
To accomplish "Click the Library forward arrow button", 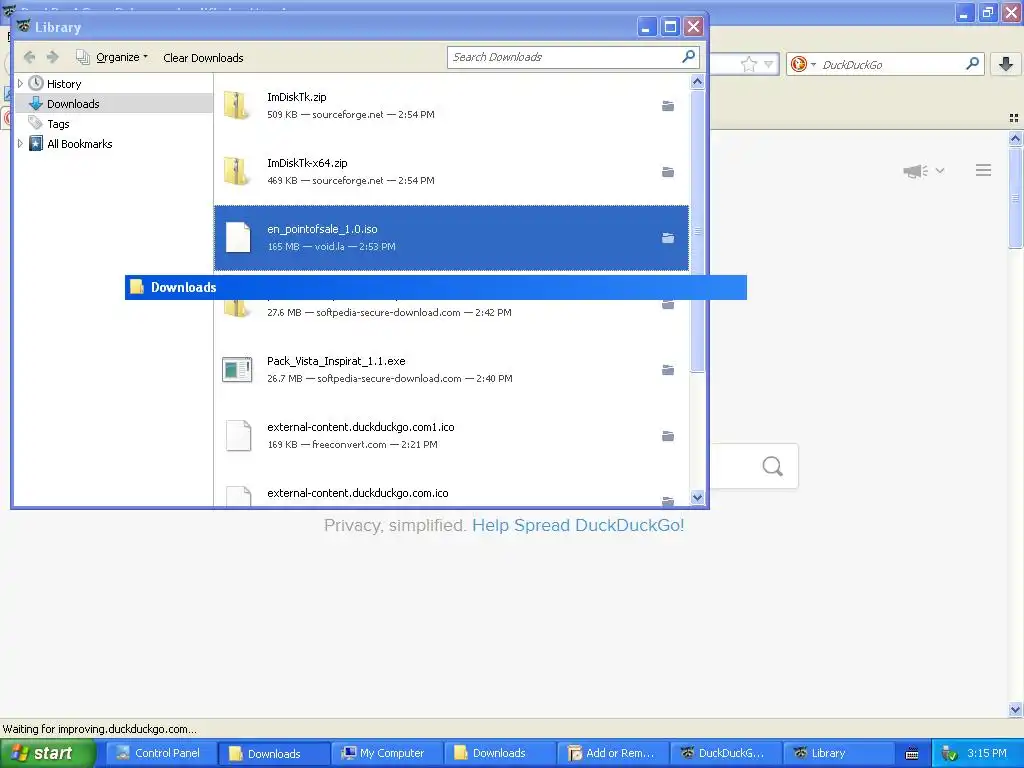I will point(53,57).
